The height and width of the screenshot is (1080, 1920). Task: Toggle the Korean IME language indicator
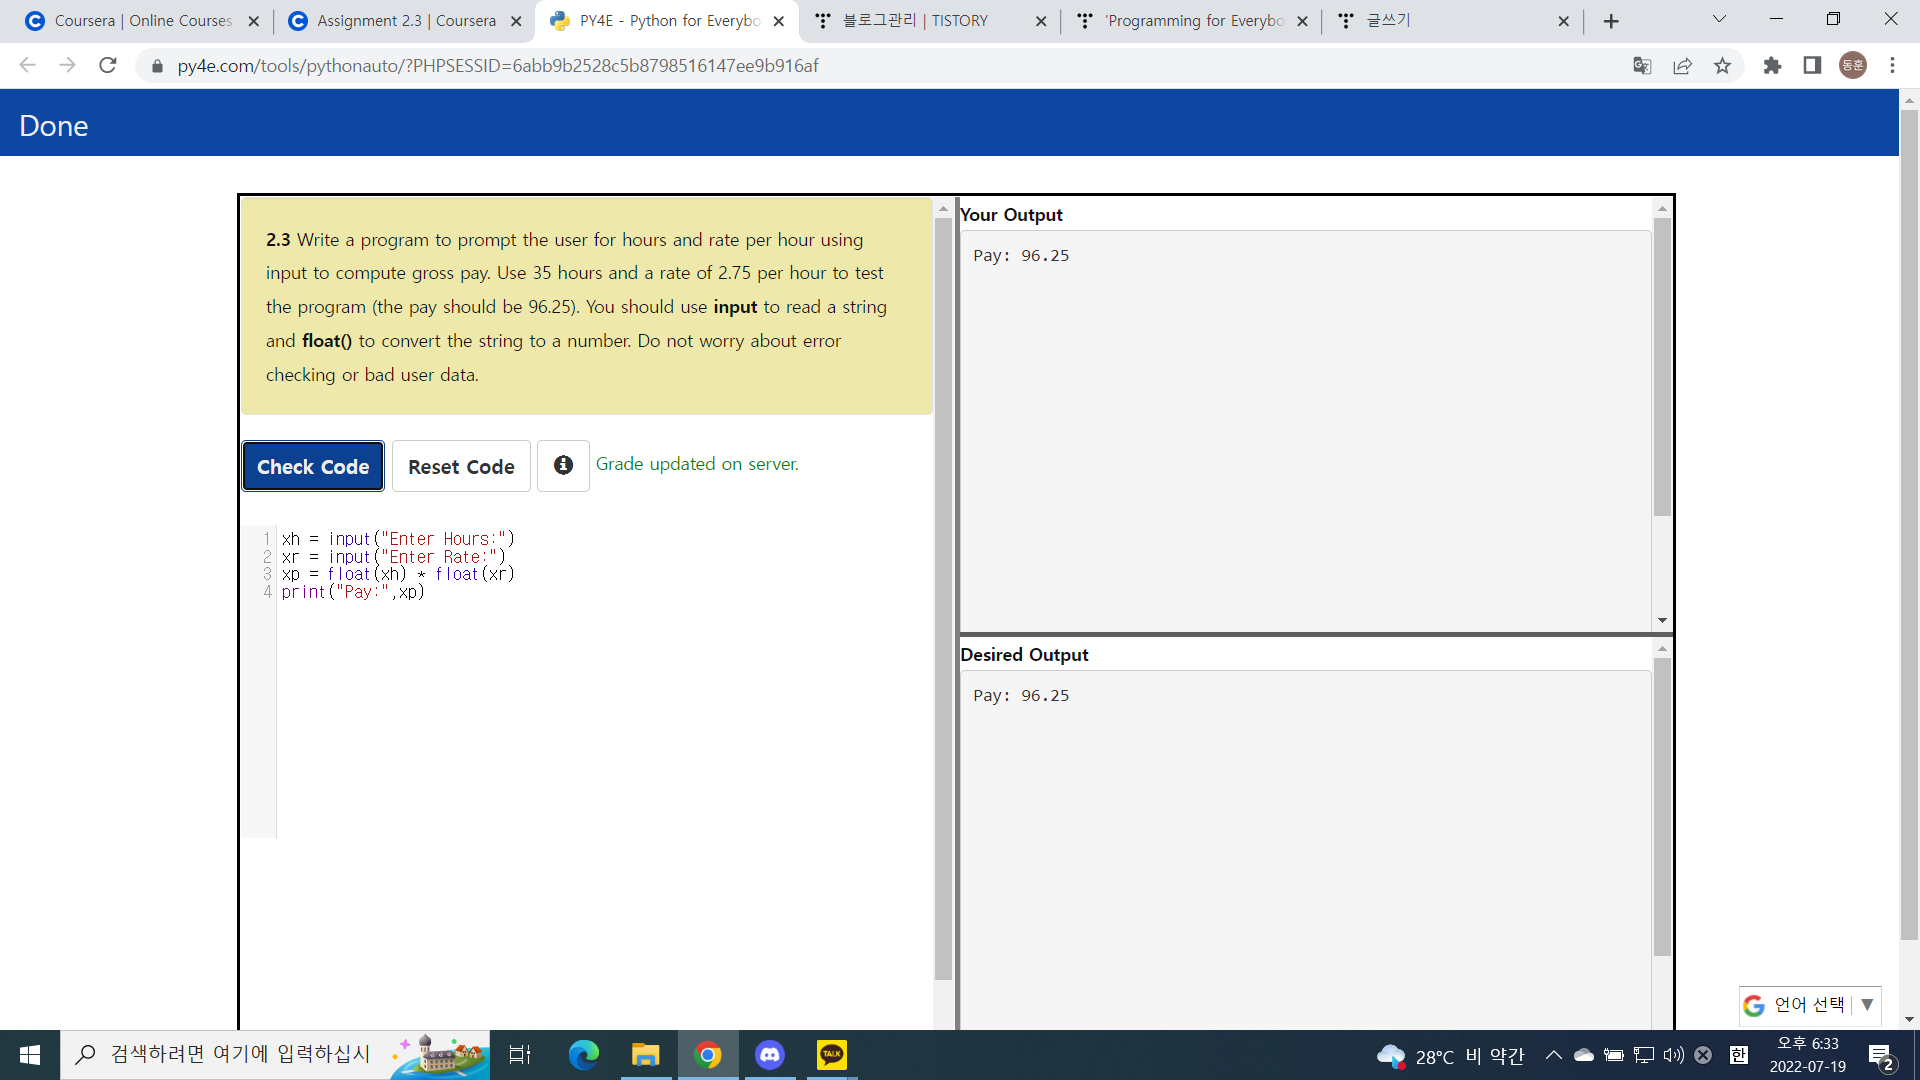1738,1055
